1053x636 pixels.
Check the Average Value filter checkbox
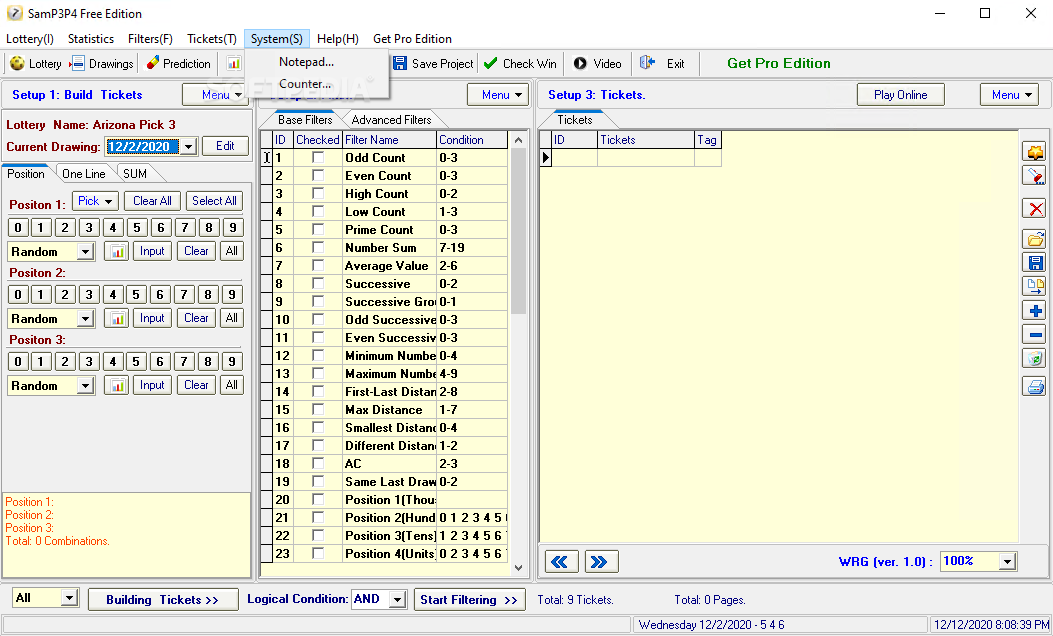tap(318, 266)
